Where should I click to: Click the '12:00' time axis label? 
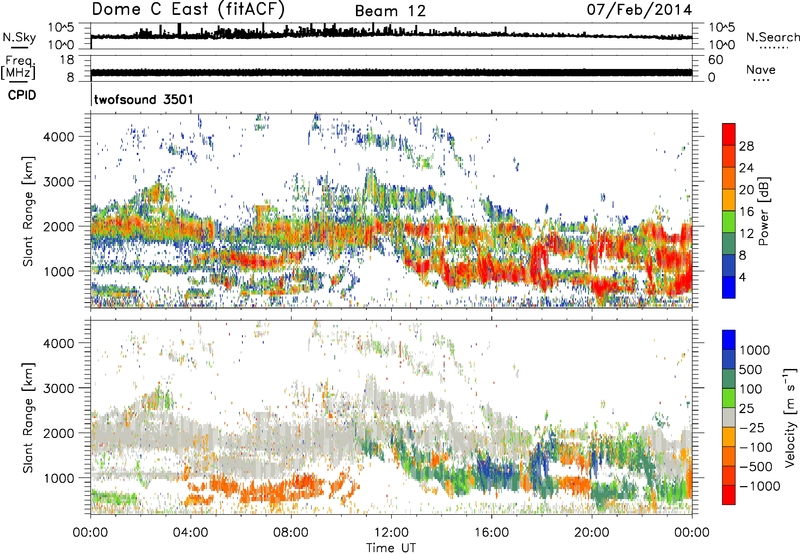(391, 533)
